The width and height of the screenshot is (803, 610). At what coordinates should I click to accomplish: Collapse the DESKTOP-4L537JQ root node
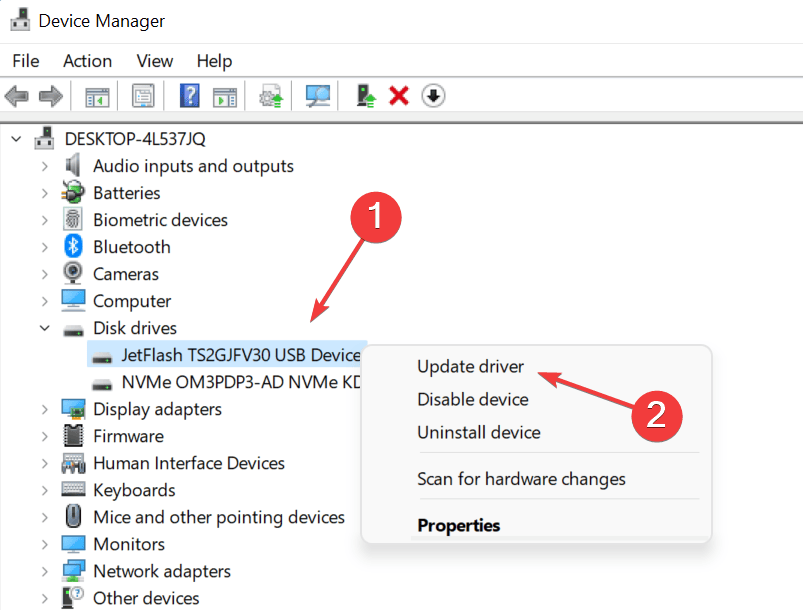point(16,139)
